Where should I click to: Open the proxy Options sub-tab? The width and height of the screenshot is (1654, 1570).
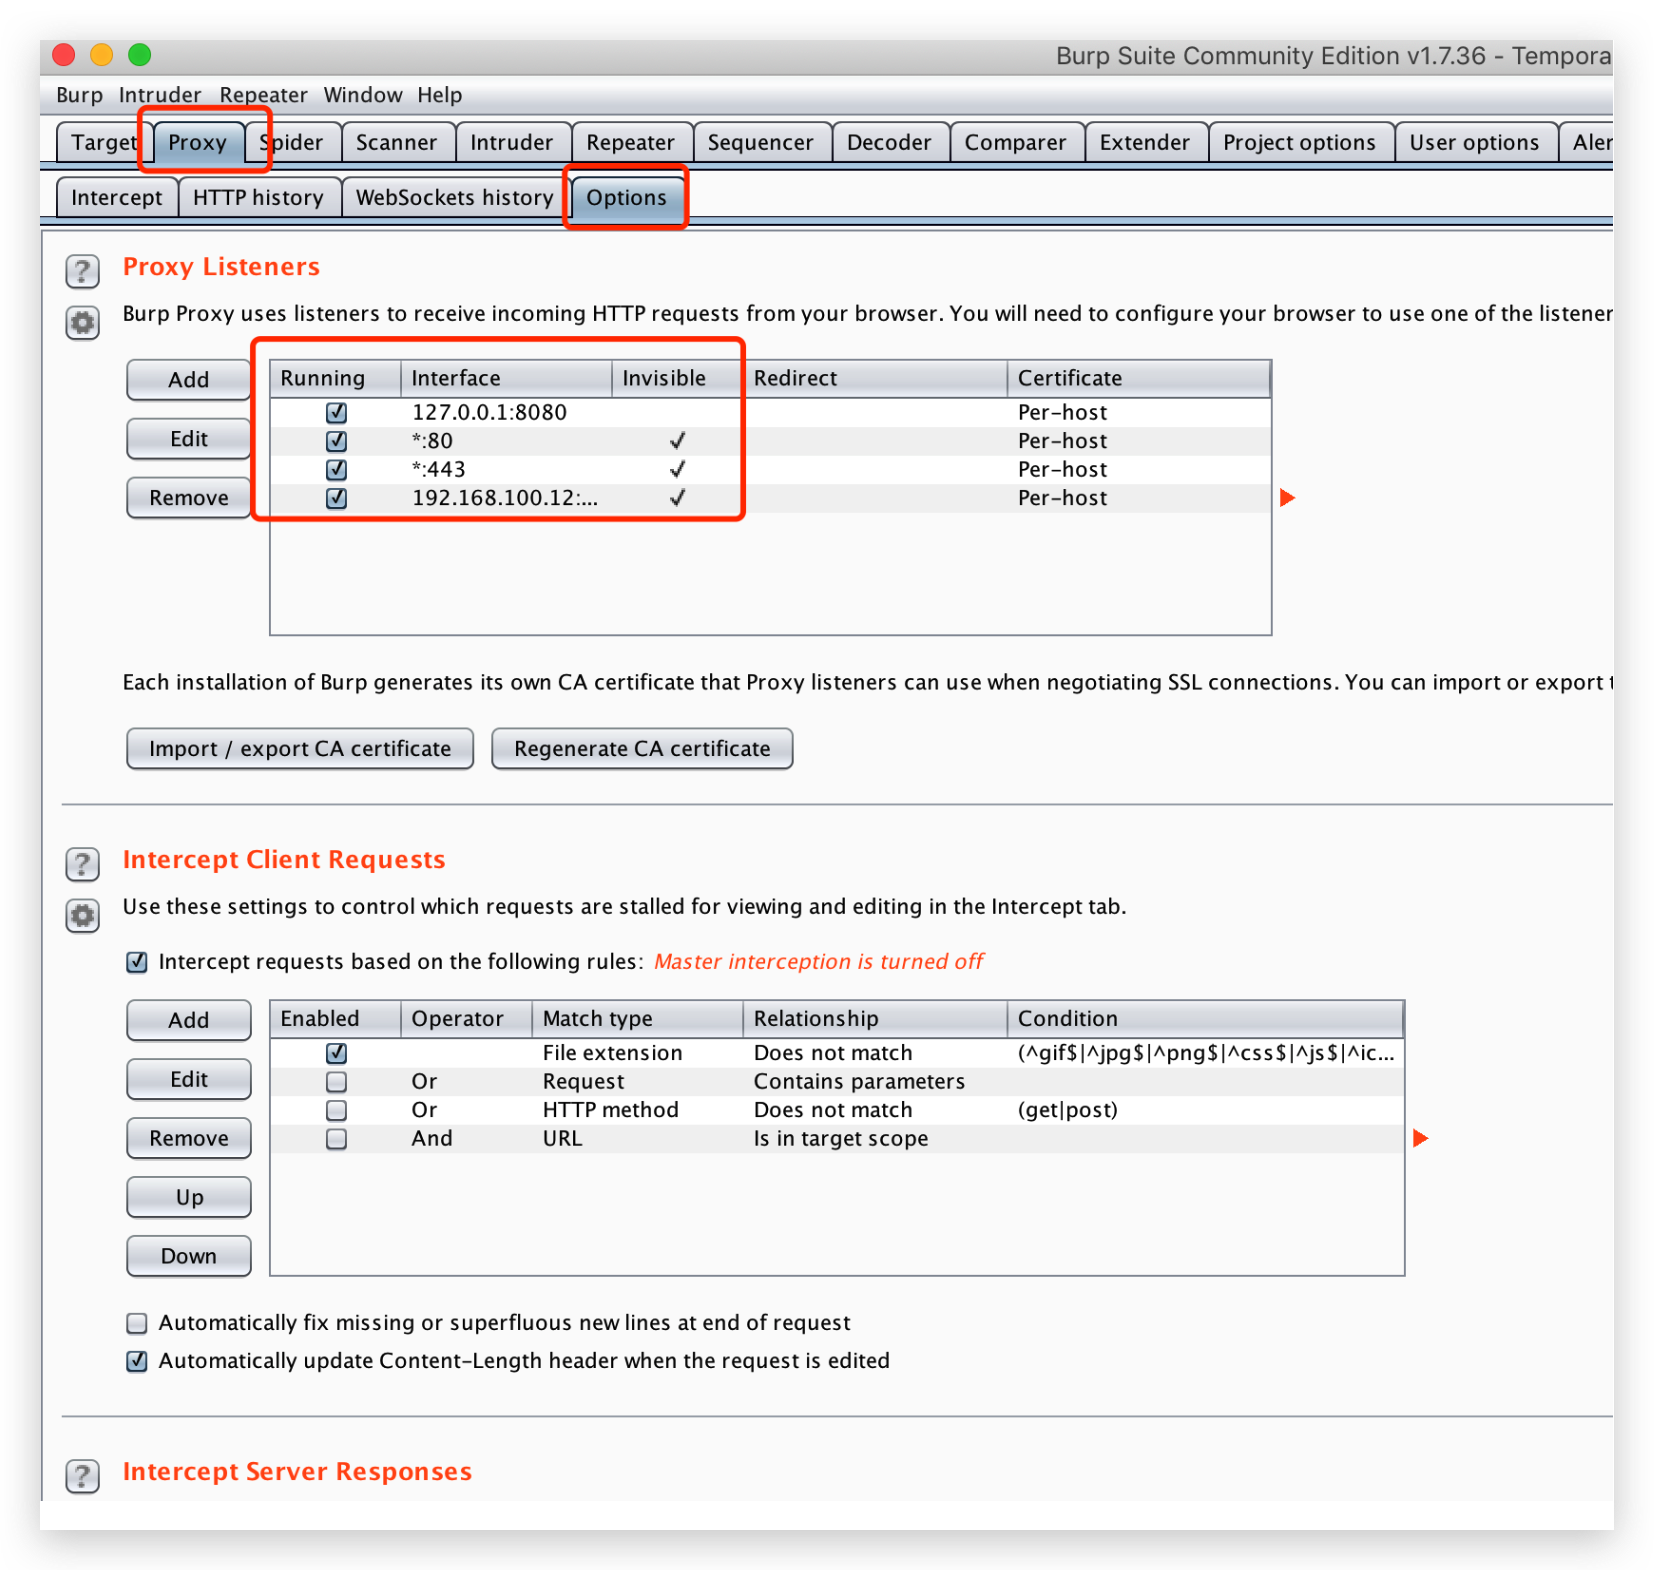click(x=627, y=197)
